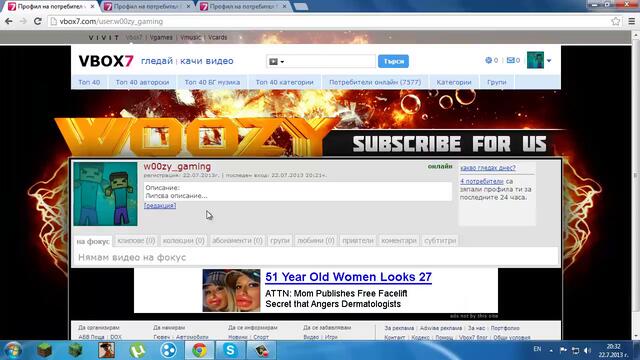
Task: Focus the Vbox7 search field
Action: 330,61
